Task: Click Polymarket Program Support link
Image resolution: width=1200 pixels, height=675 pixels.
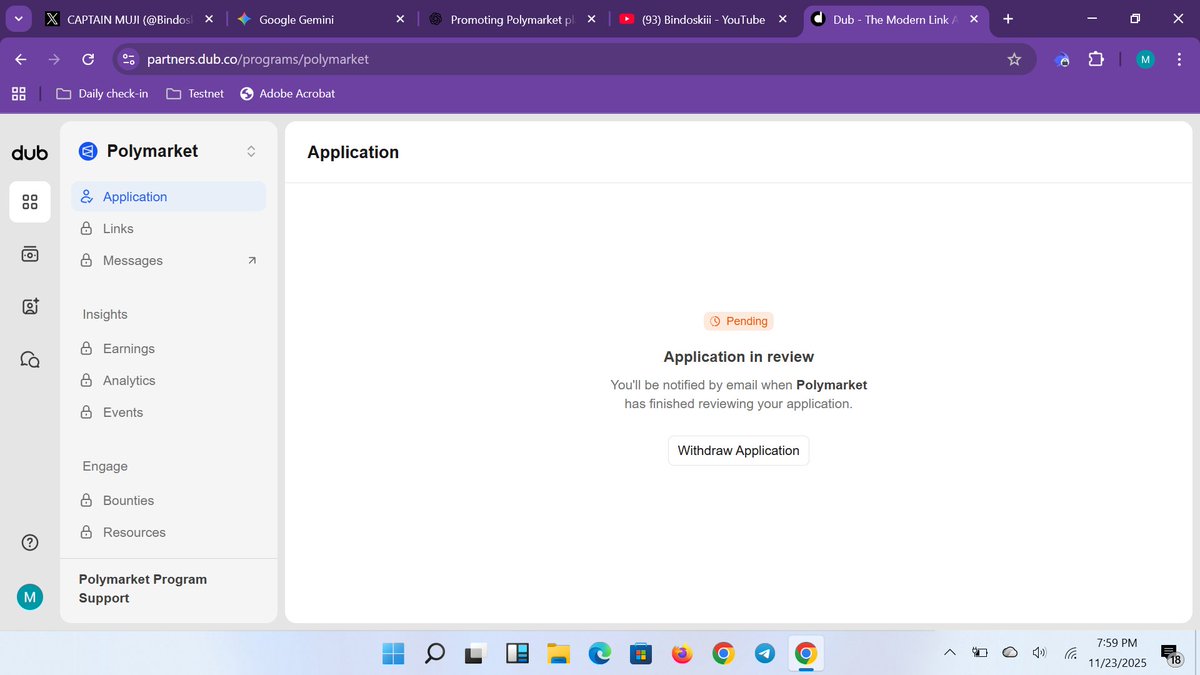Action: [143, 589]
